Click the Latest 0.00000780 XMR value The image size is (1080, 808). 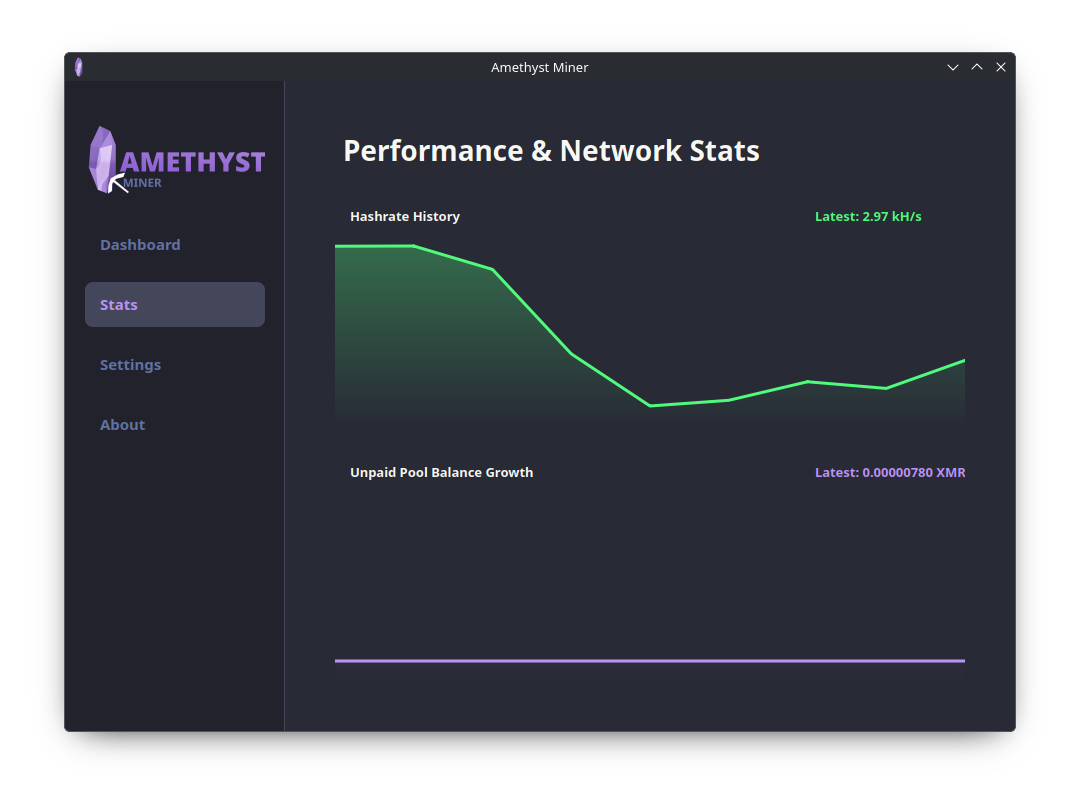click(x=890, y=473)
